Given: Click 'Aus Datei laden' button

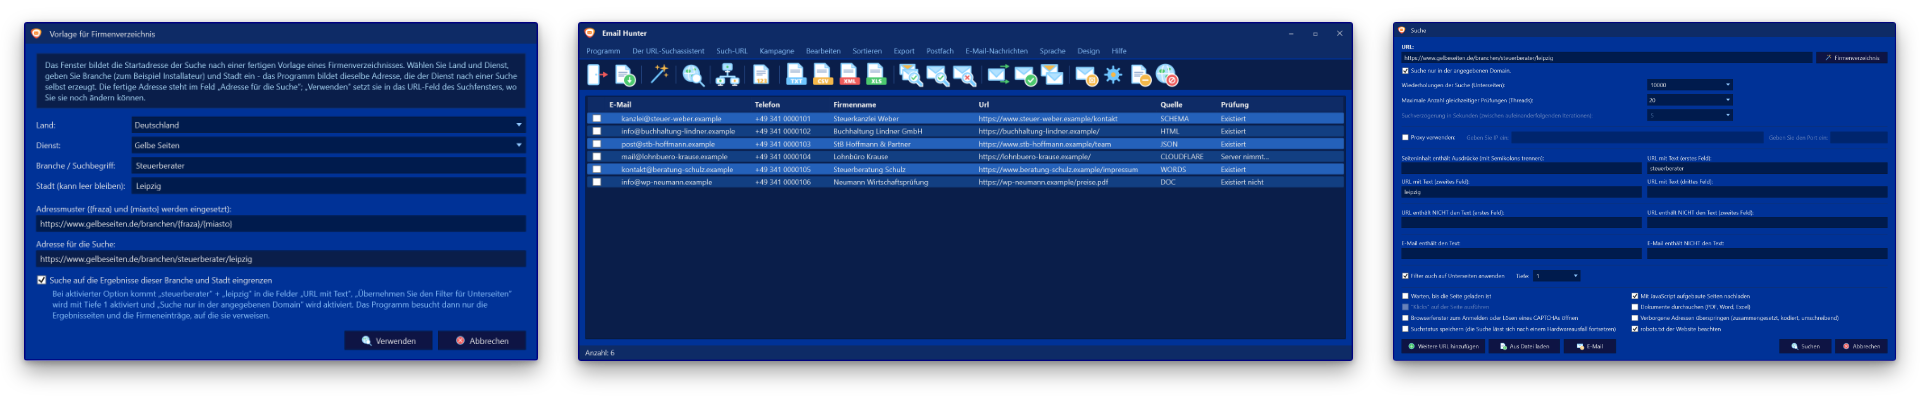Looking at the screenshot, I should pyautogui.click(x=1525, y=346).
